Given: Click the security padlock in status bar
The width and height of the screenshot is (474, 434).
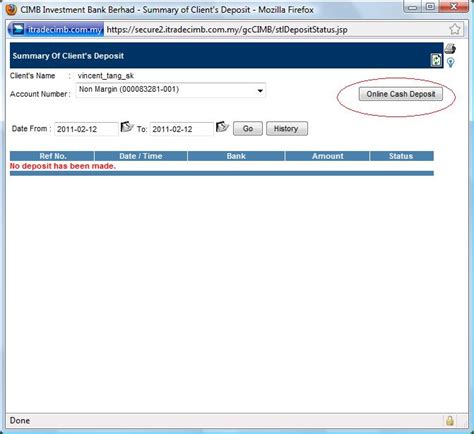Looking at the screenshot, I should pyautogui.click(x=450, y=421).
